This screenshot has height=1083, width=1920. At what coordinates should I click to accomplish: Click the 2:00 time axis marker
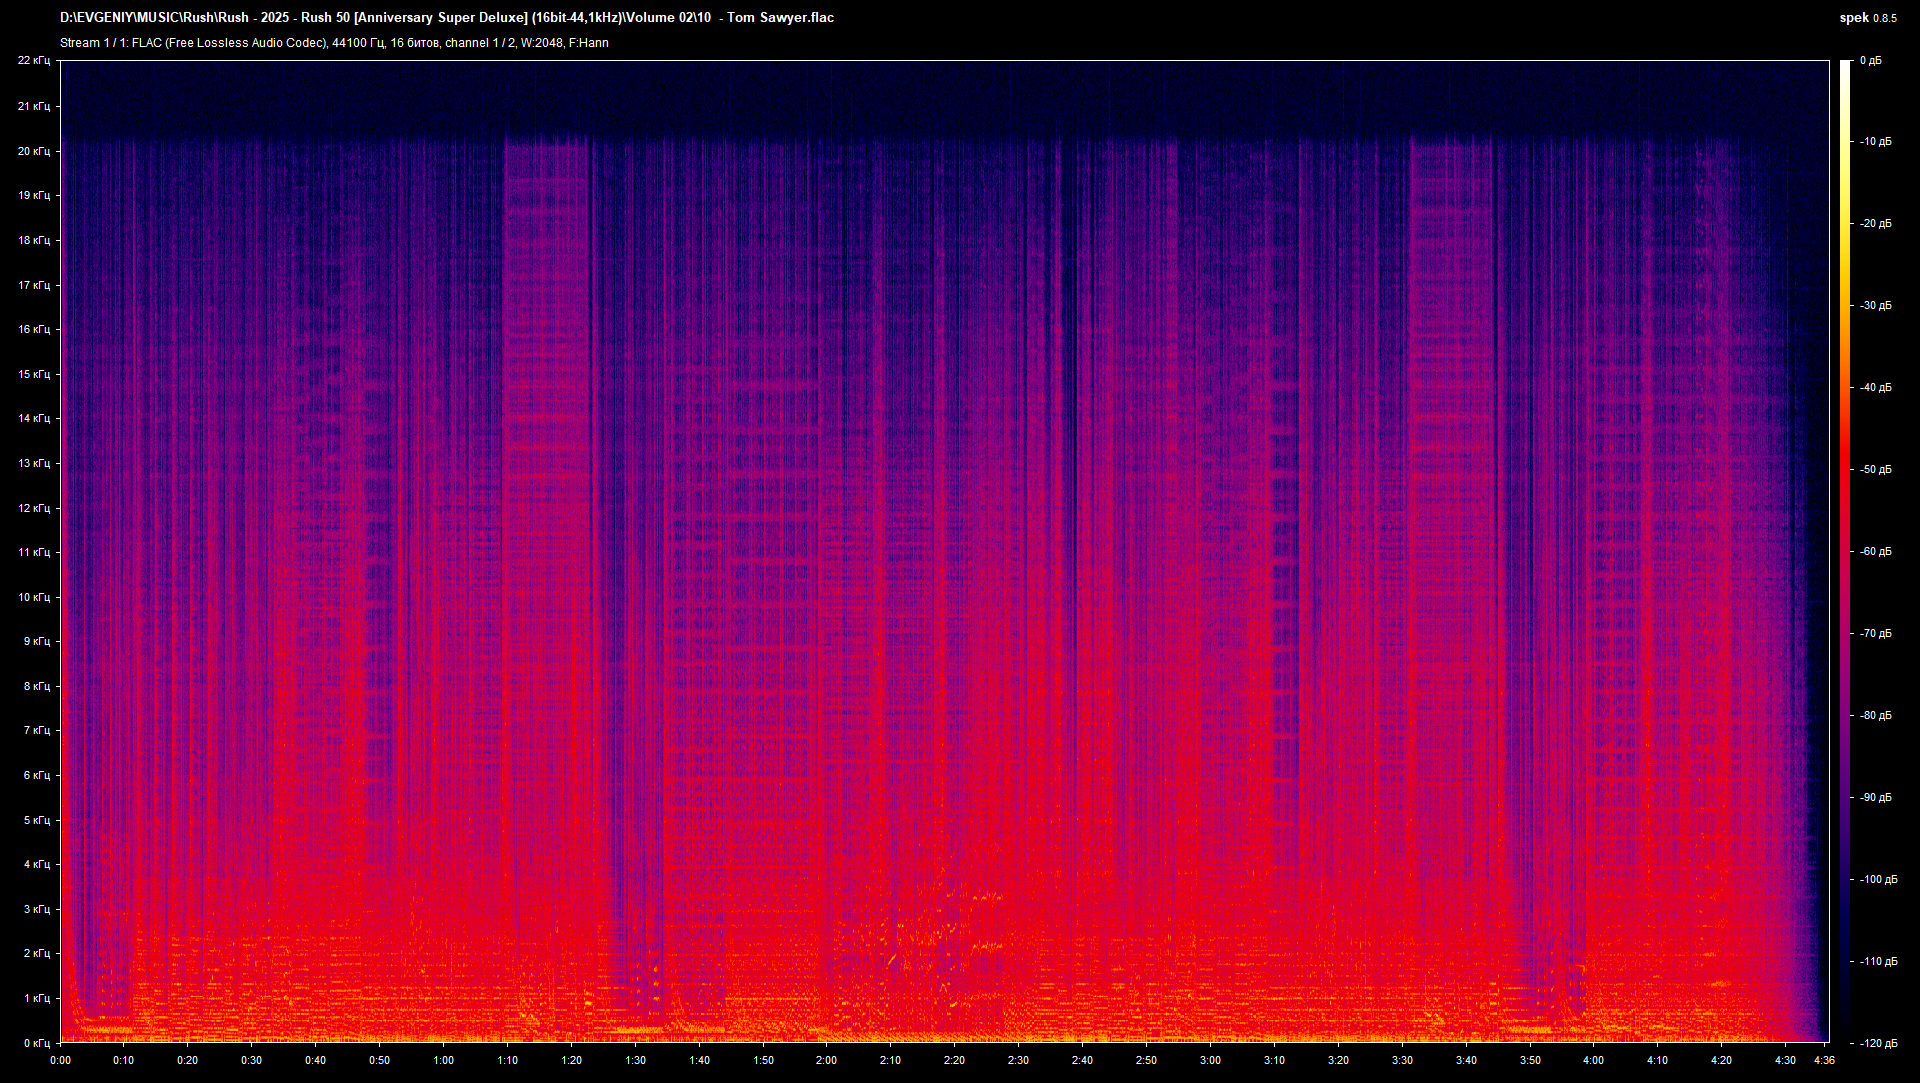(826, 1060)
